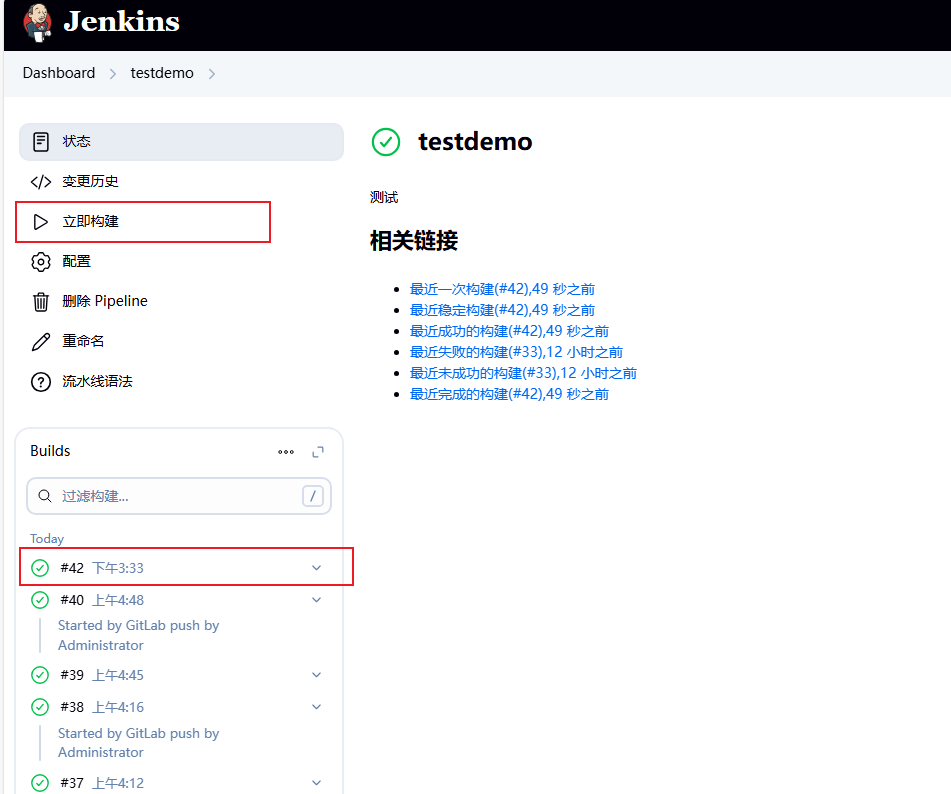
Task: Click the 测试 description text
Action: coord(384,197)
